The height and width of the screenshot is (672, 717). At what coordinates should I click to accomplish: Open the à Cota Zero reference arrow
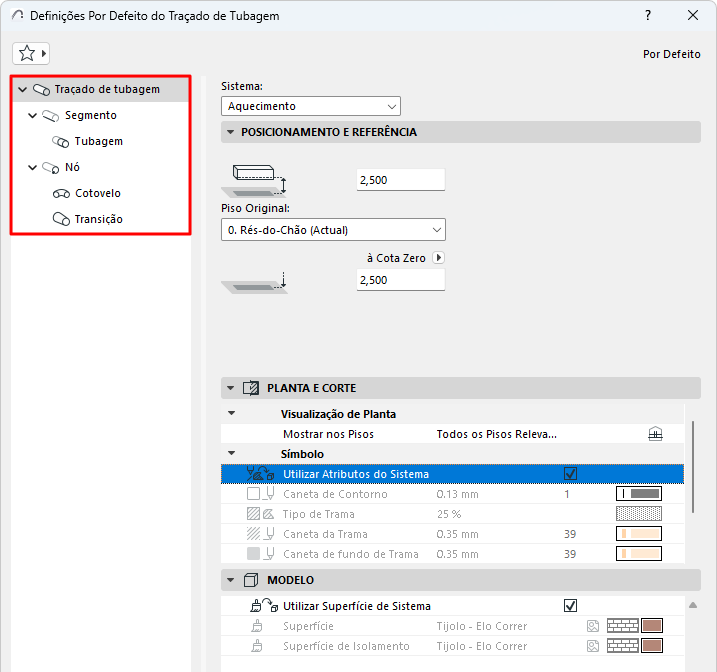pos(439,258)
